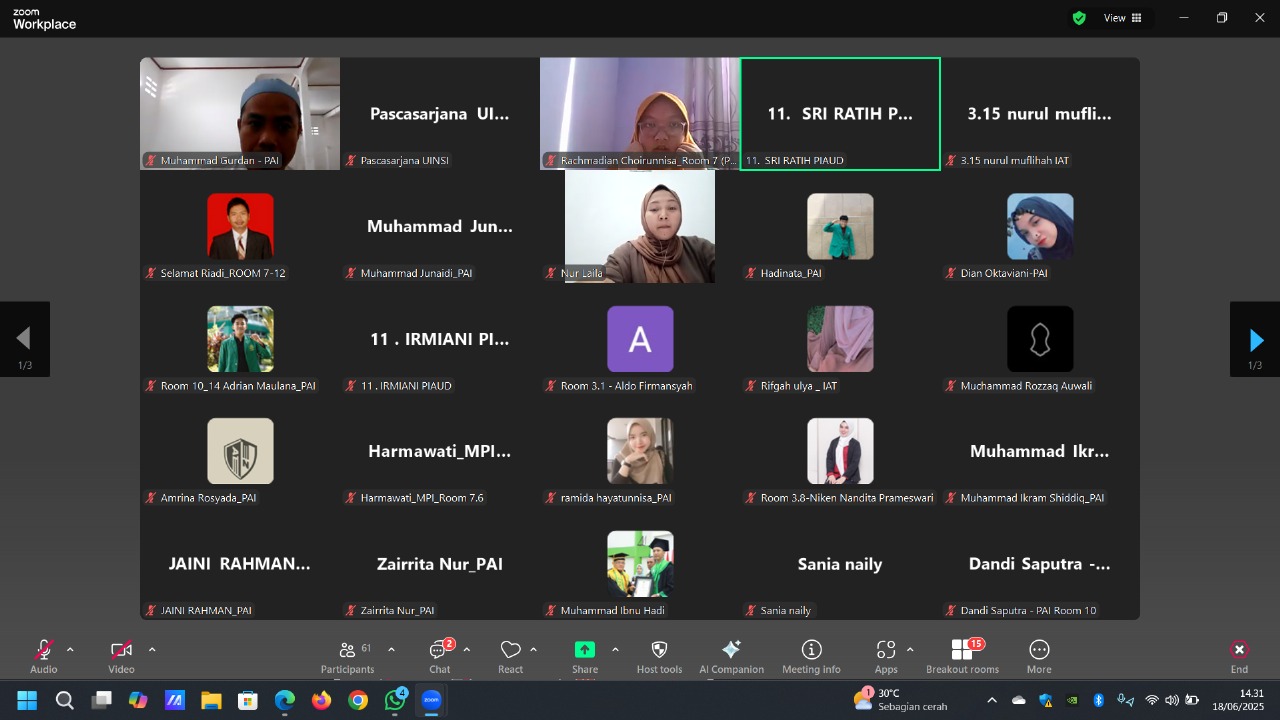Open the Participants panel
Image resolution: width=1280 pixels, height=720 pixels.
click(x=348, y=656)
